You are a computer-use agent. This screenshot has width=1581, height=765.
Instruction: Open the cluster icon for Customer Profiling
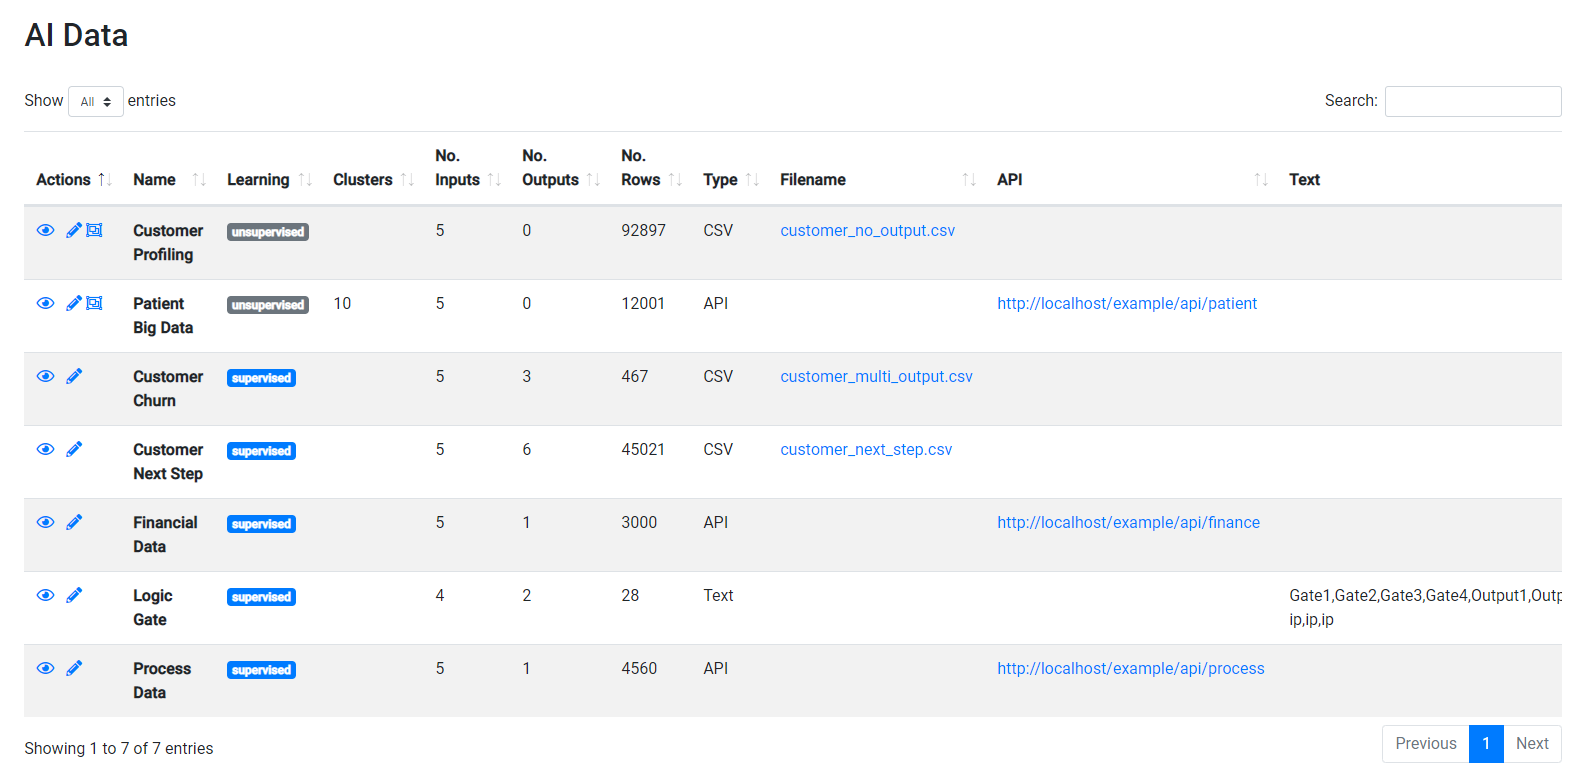[x=94, y=231]
